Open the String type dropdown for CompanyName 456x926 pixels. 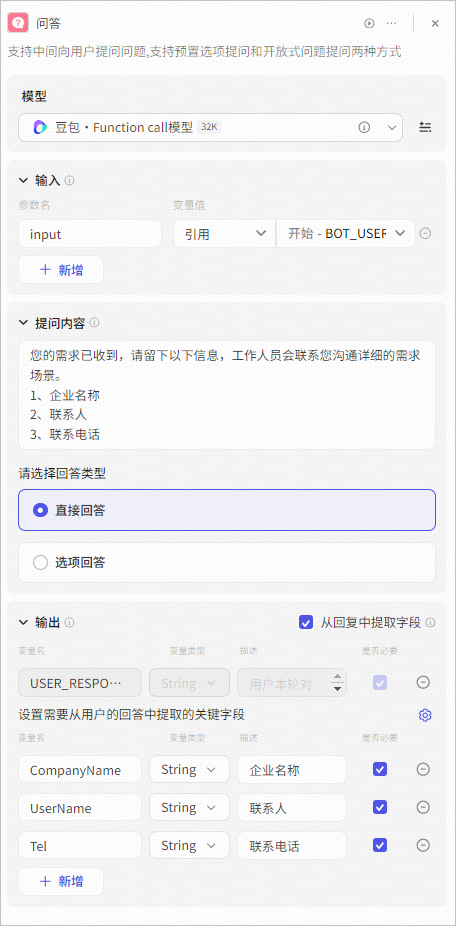pyautogui.click(x=189, y=770)
